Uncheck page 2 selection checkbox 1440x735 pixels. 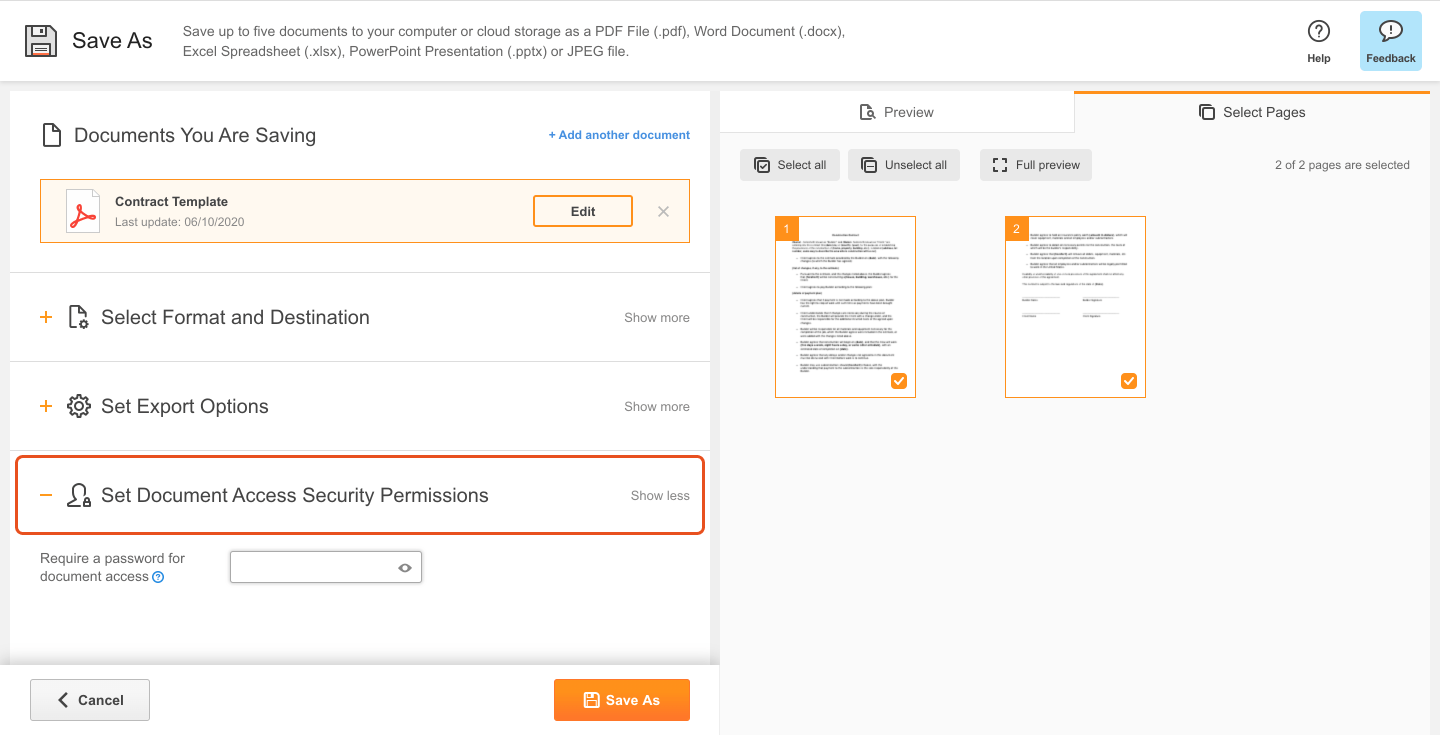click(x=1129, y=381)
